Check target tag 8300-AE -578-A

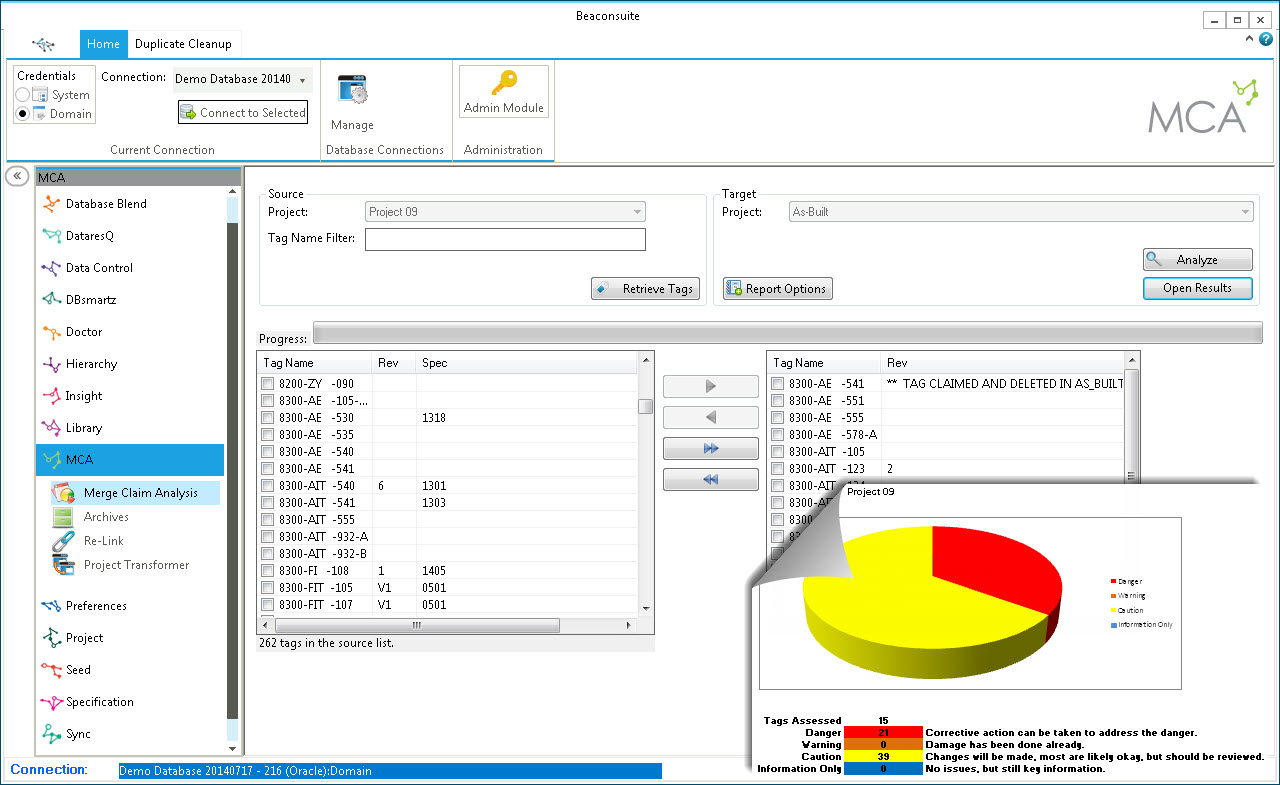click(x=777, y=435)
